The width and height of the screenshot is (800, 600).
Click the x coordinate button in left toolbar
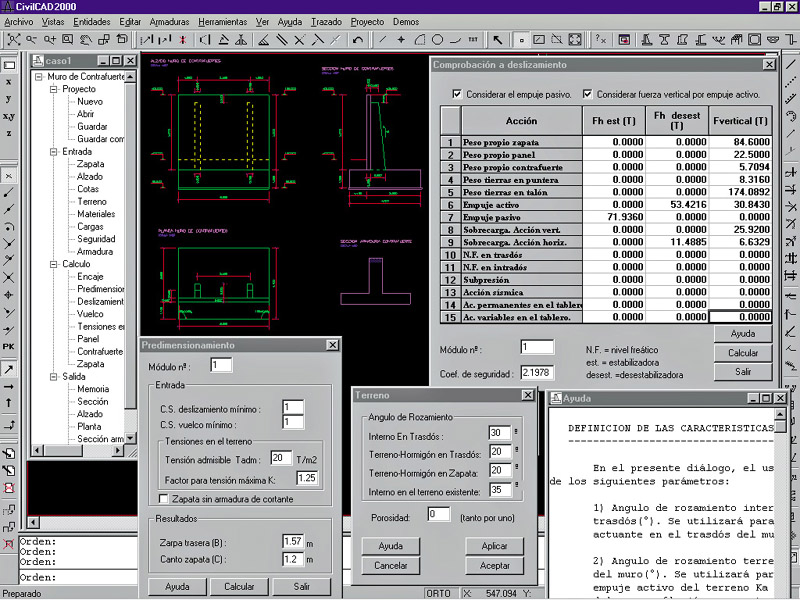tap(9, 82)
